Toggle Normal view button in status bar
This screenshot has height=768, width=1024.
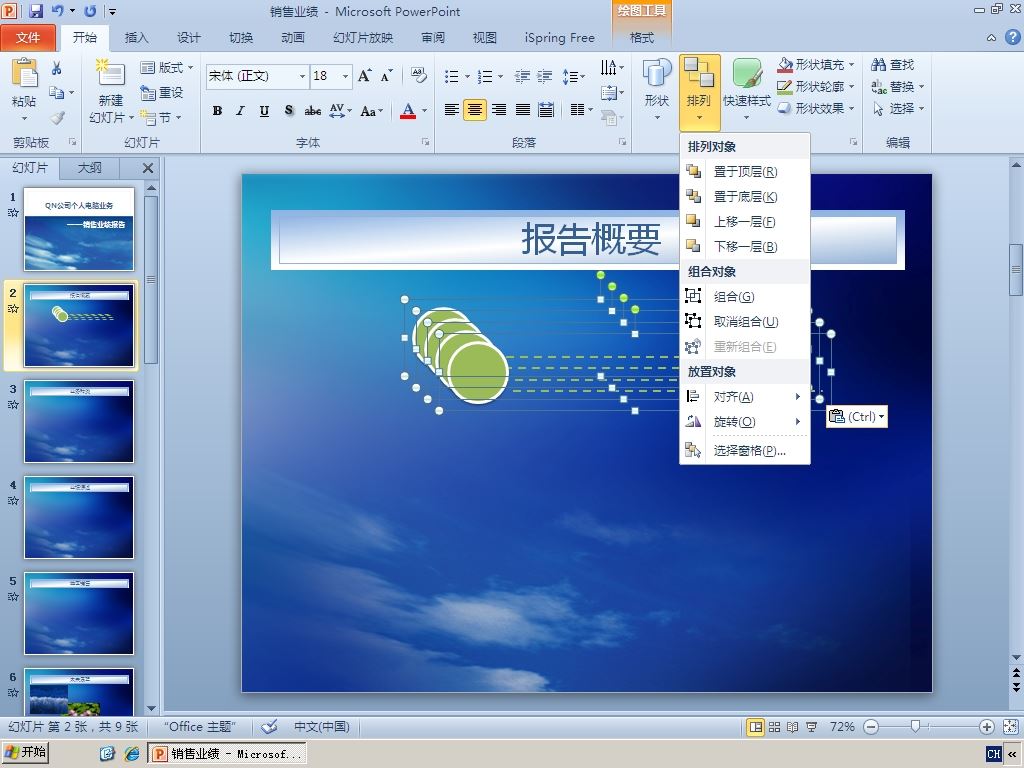click(x=756, y=727)
